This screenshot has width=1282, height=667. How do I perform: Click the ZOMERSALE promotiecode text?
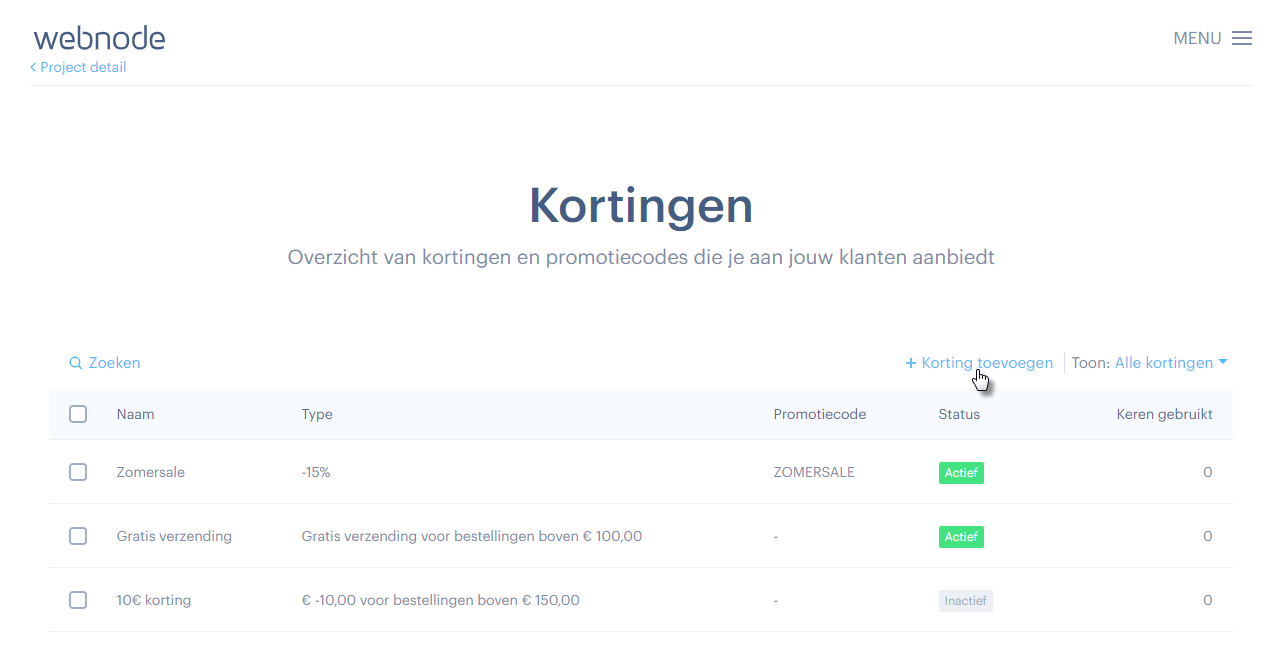click(814, 472)
